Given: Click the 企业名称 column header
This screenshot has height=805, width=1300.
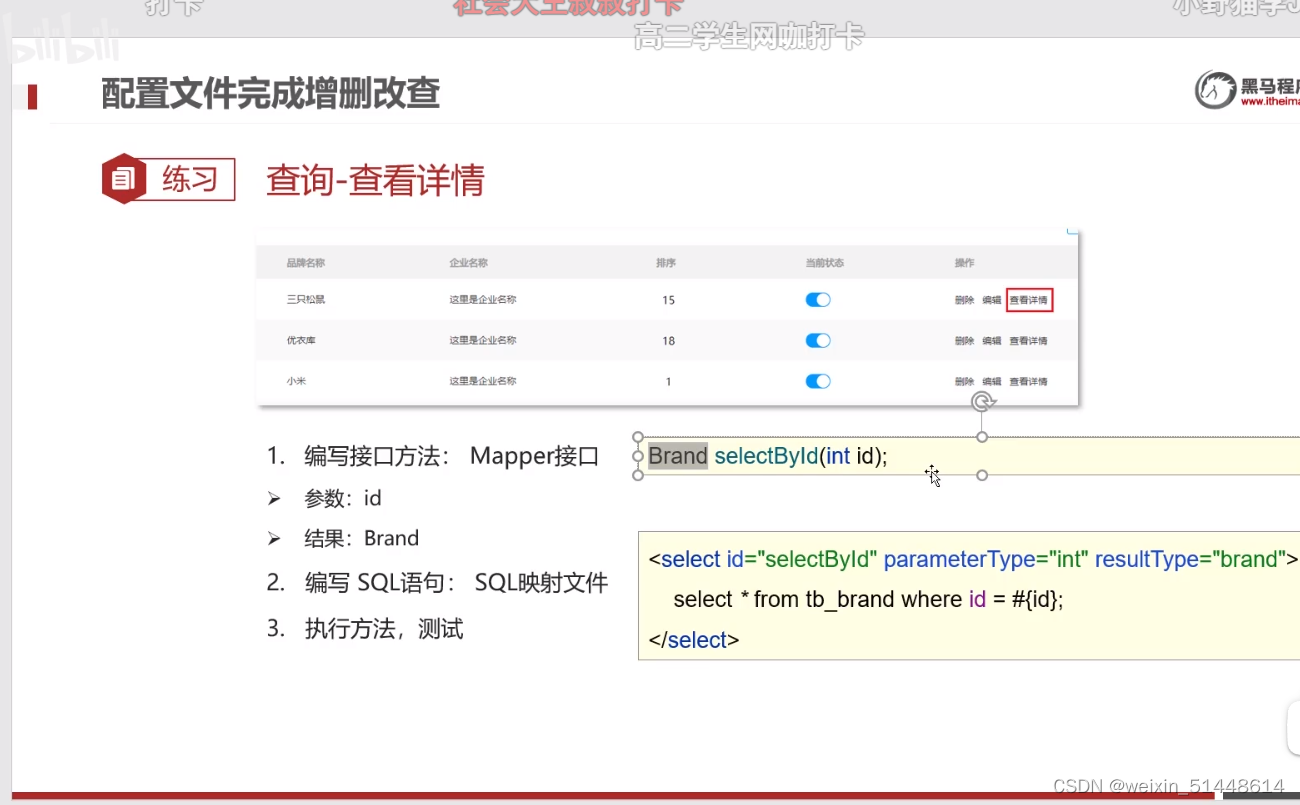Looking at the screenshot, I should pos(468,263).
